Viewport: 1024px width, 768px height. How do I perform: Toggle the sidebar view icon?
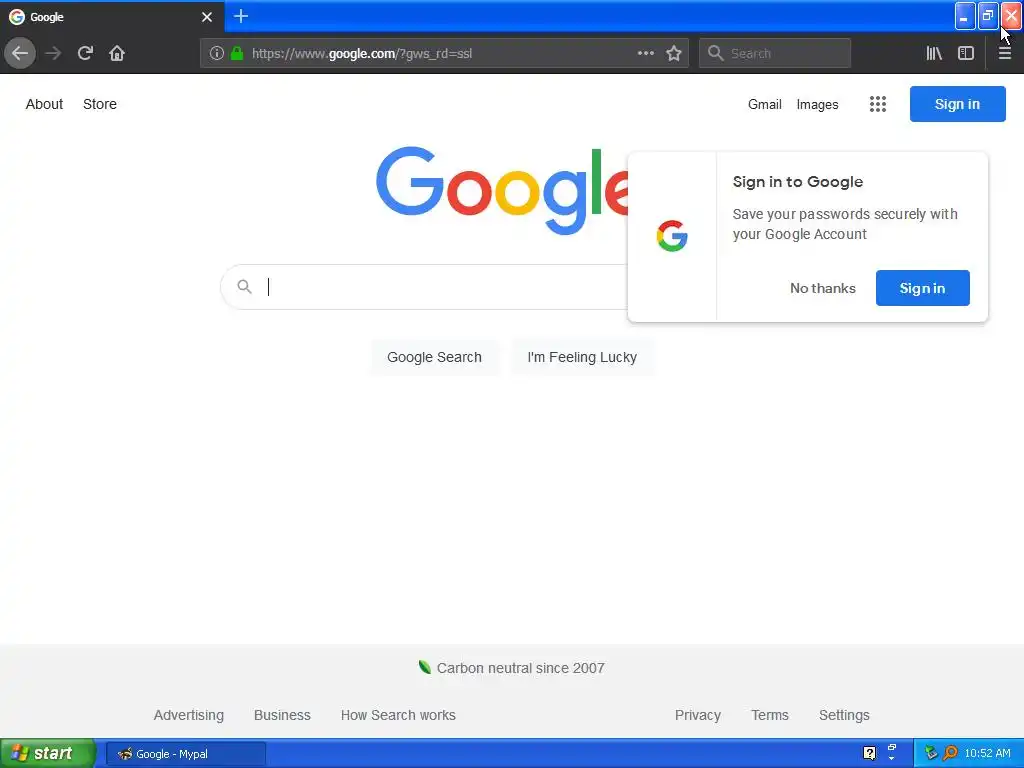click(966, 54)
